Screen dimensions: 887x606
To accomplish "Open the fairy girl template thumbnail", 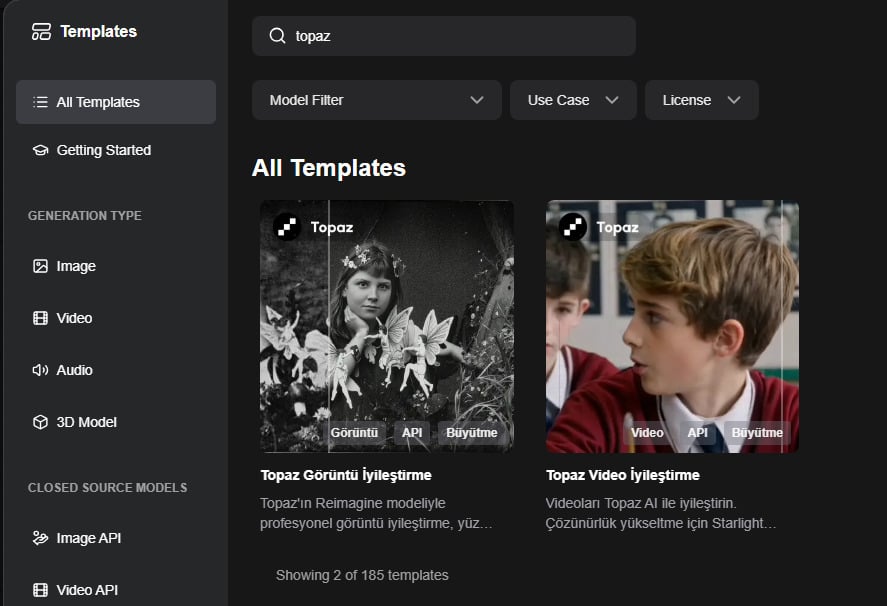I will click(x=387, y=320).
